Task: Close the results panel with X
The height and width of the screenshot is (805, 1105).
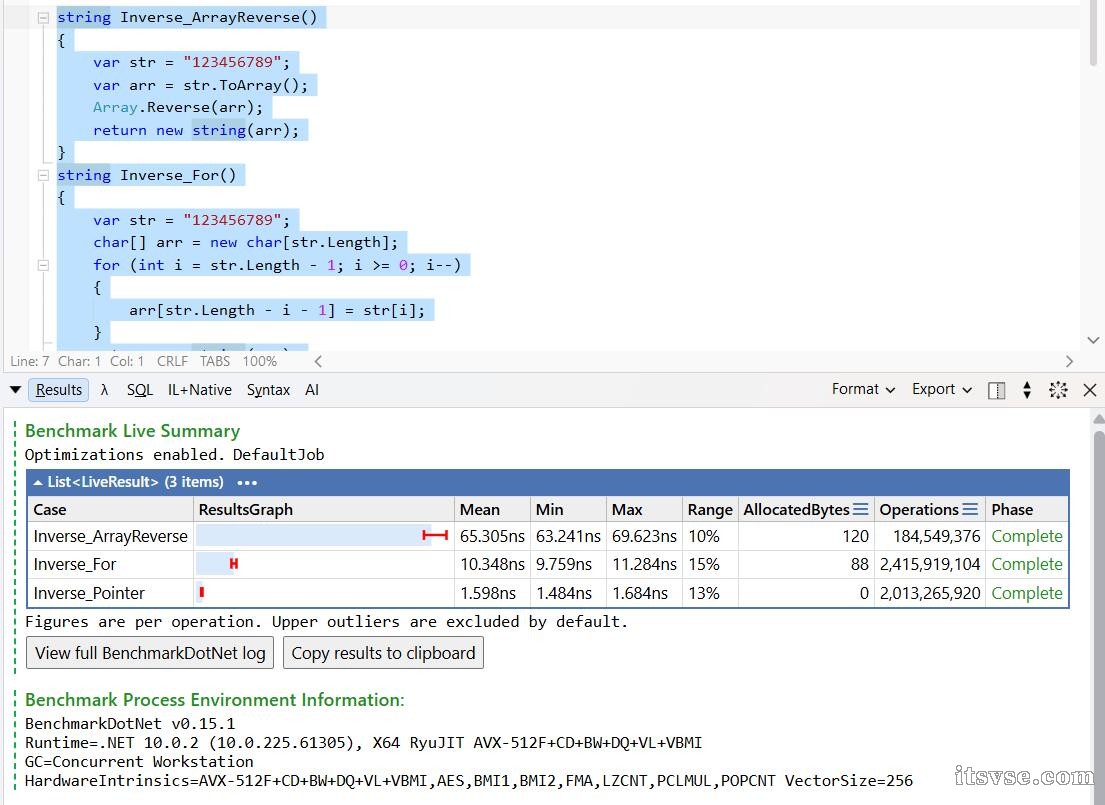Action: (x=1090, y=390)
